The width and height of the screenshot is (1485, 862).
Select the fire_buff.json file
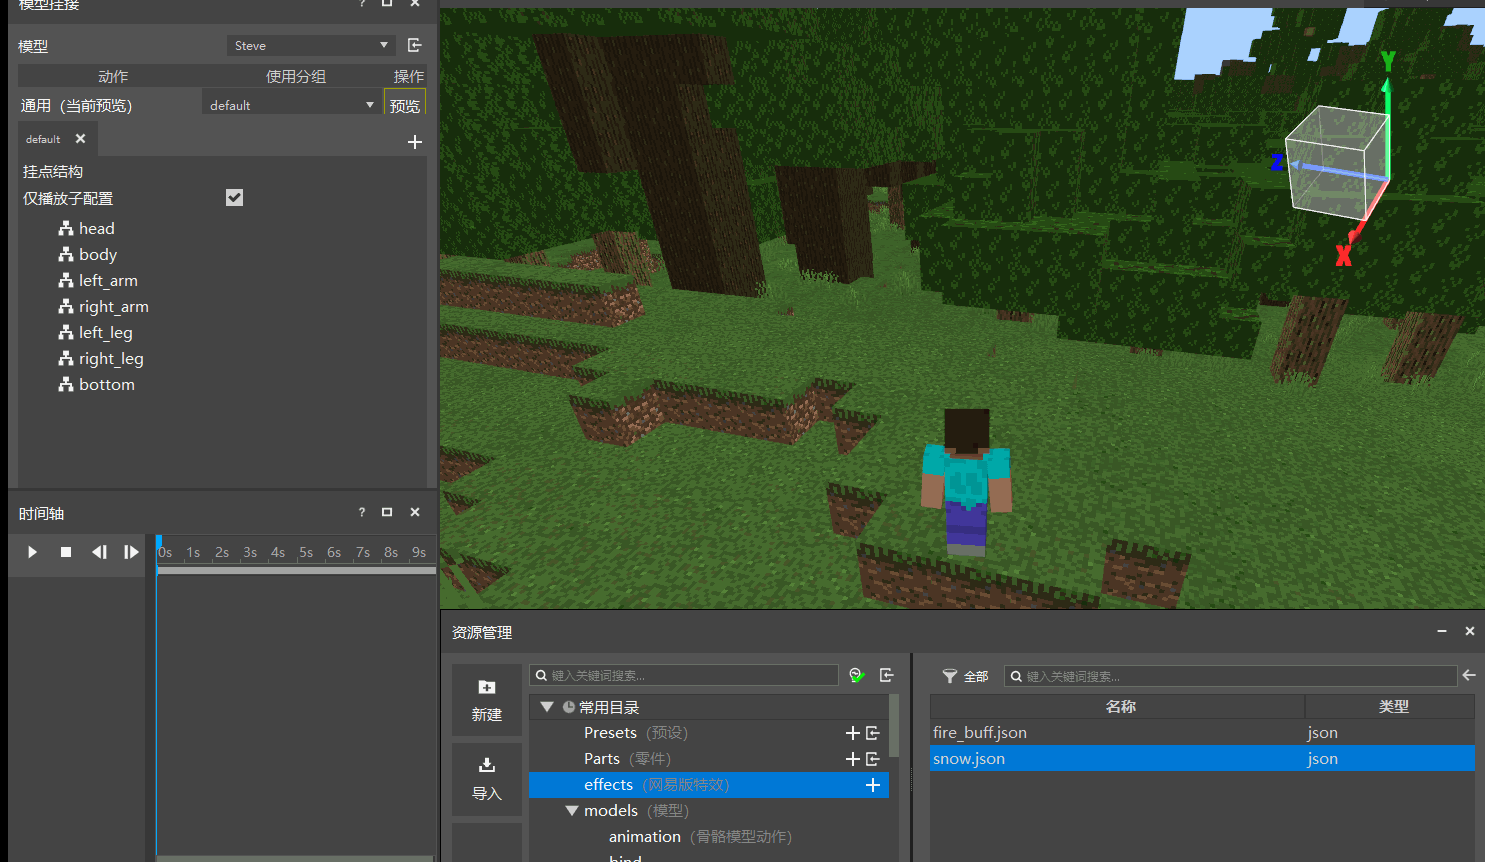pos(980,733)
